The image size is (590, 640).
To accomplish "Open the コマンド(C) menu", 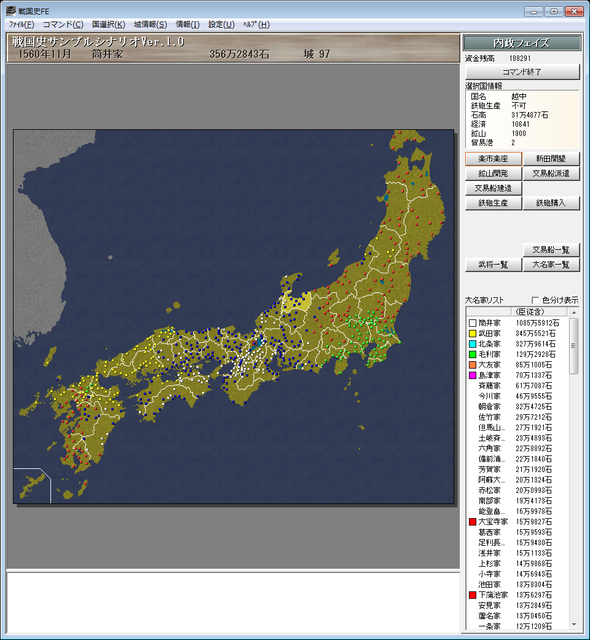I will [x=63, y=25].
